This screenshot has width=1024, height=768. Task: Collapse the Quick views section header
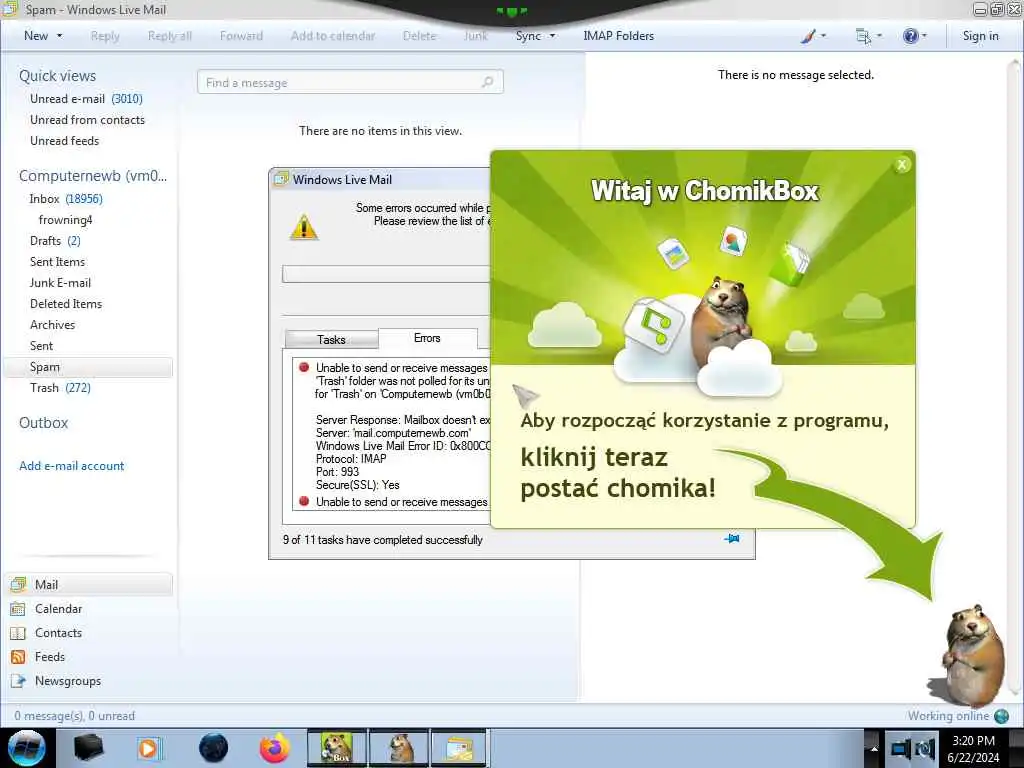tap(57, 76)
